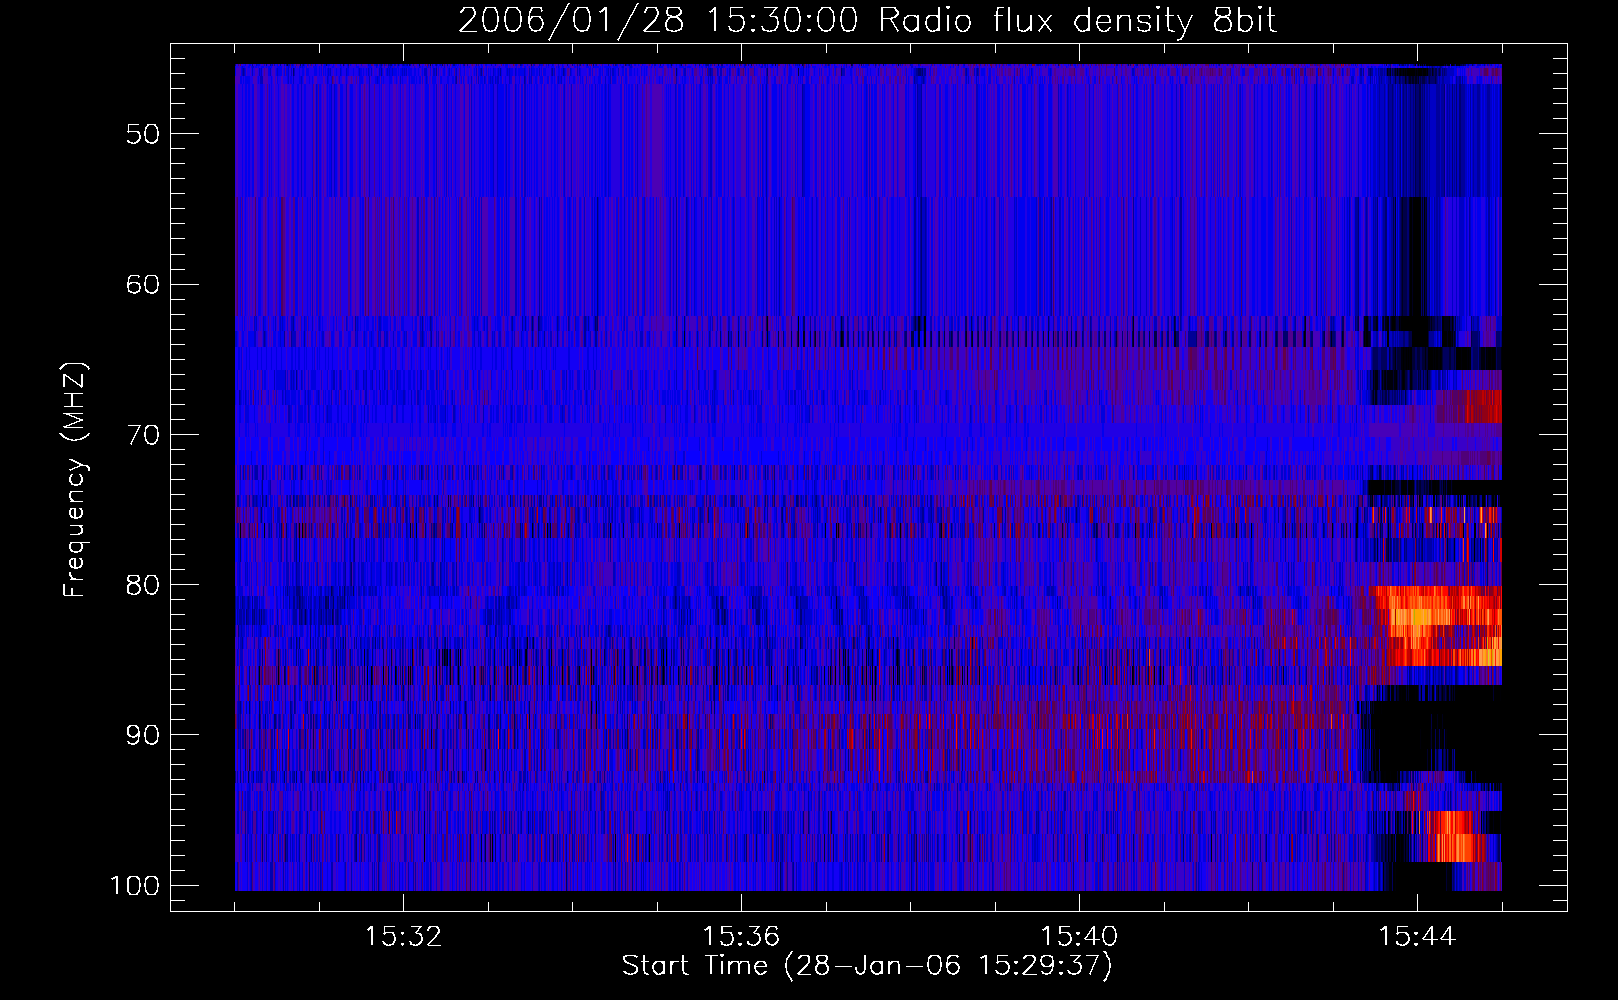The image size is (1618, 1000).
Task: Click the 15:36 time tick label
Action: click(741, 937)
